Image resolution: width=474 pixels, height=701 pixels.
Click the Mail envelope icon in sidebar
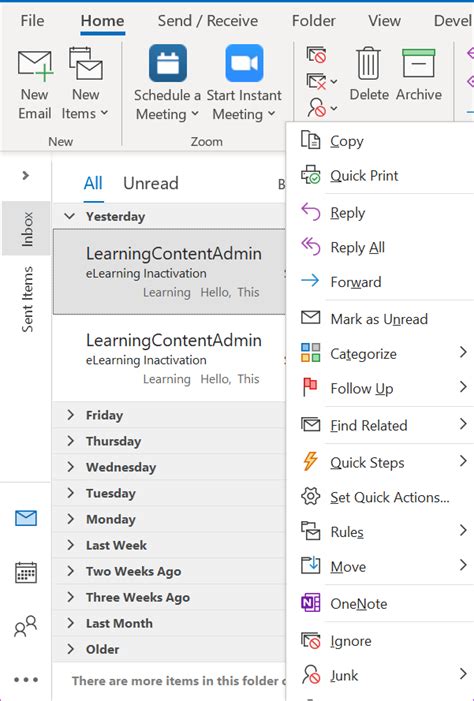point(26,519)
